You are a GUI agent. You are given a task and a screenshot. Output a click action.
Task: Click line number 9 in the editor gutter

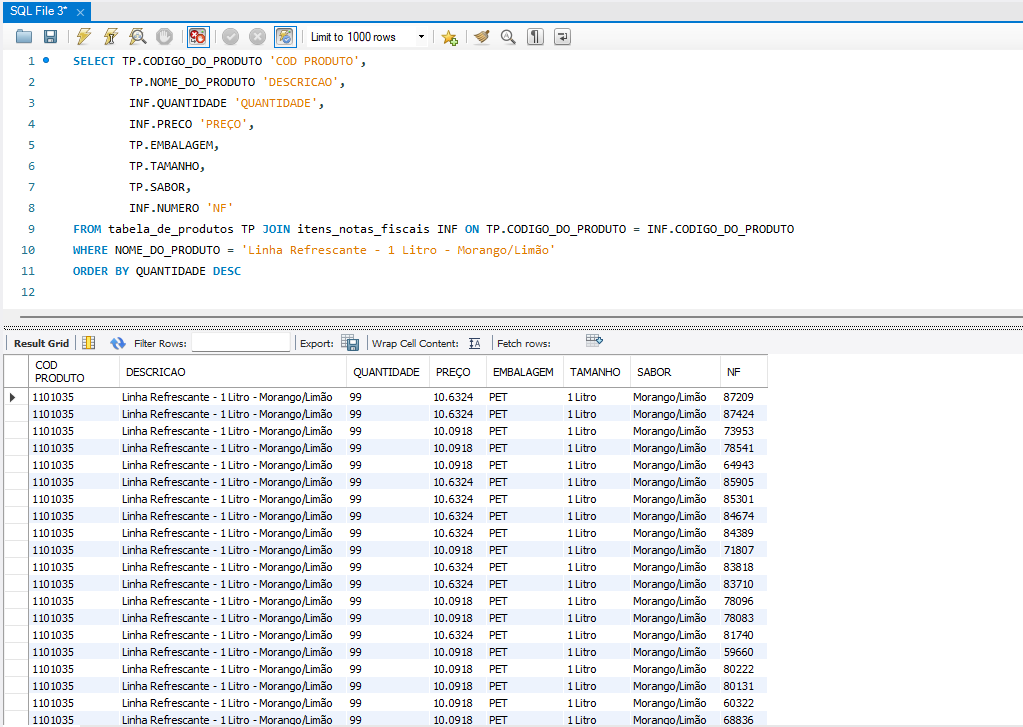[x=31, y=229]
